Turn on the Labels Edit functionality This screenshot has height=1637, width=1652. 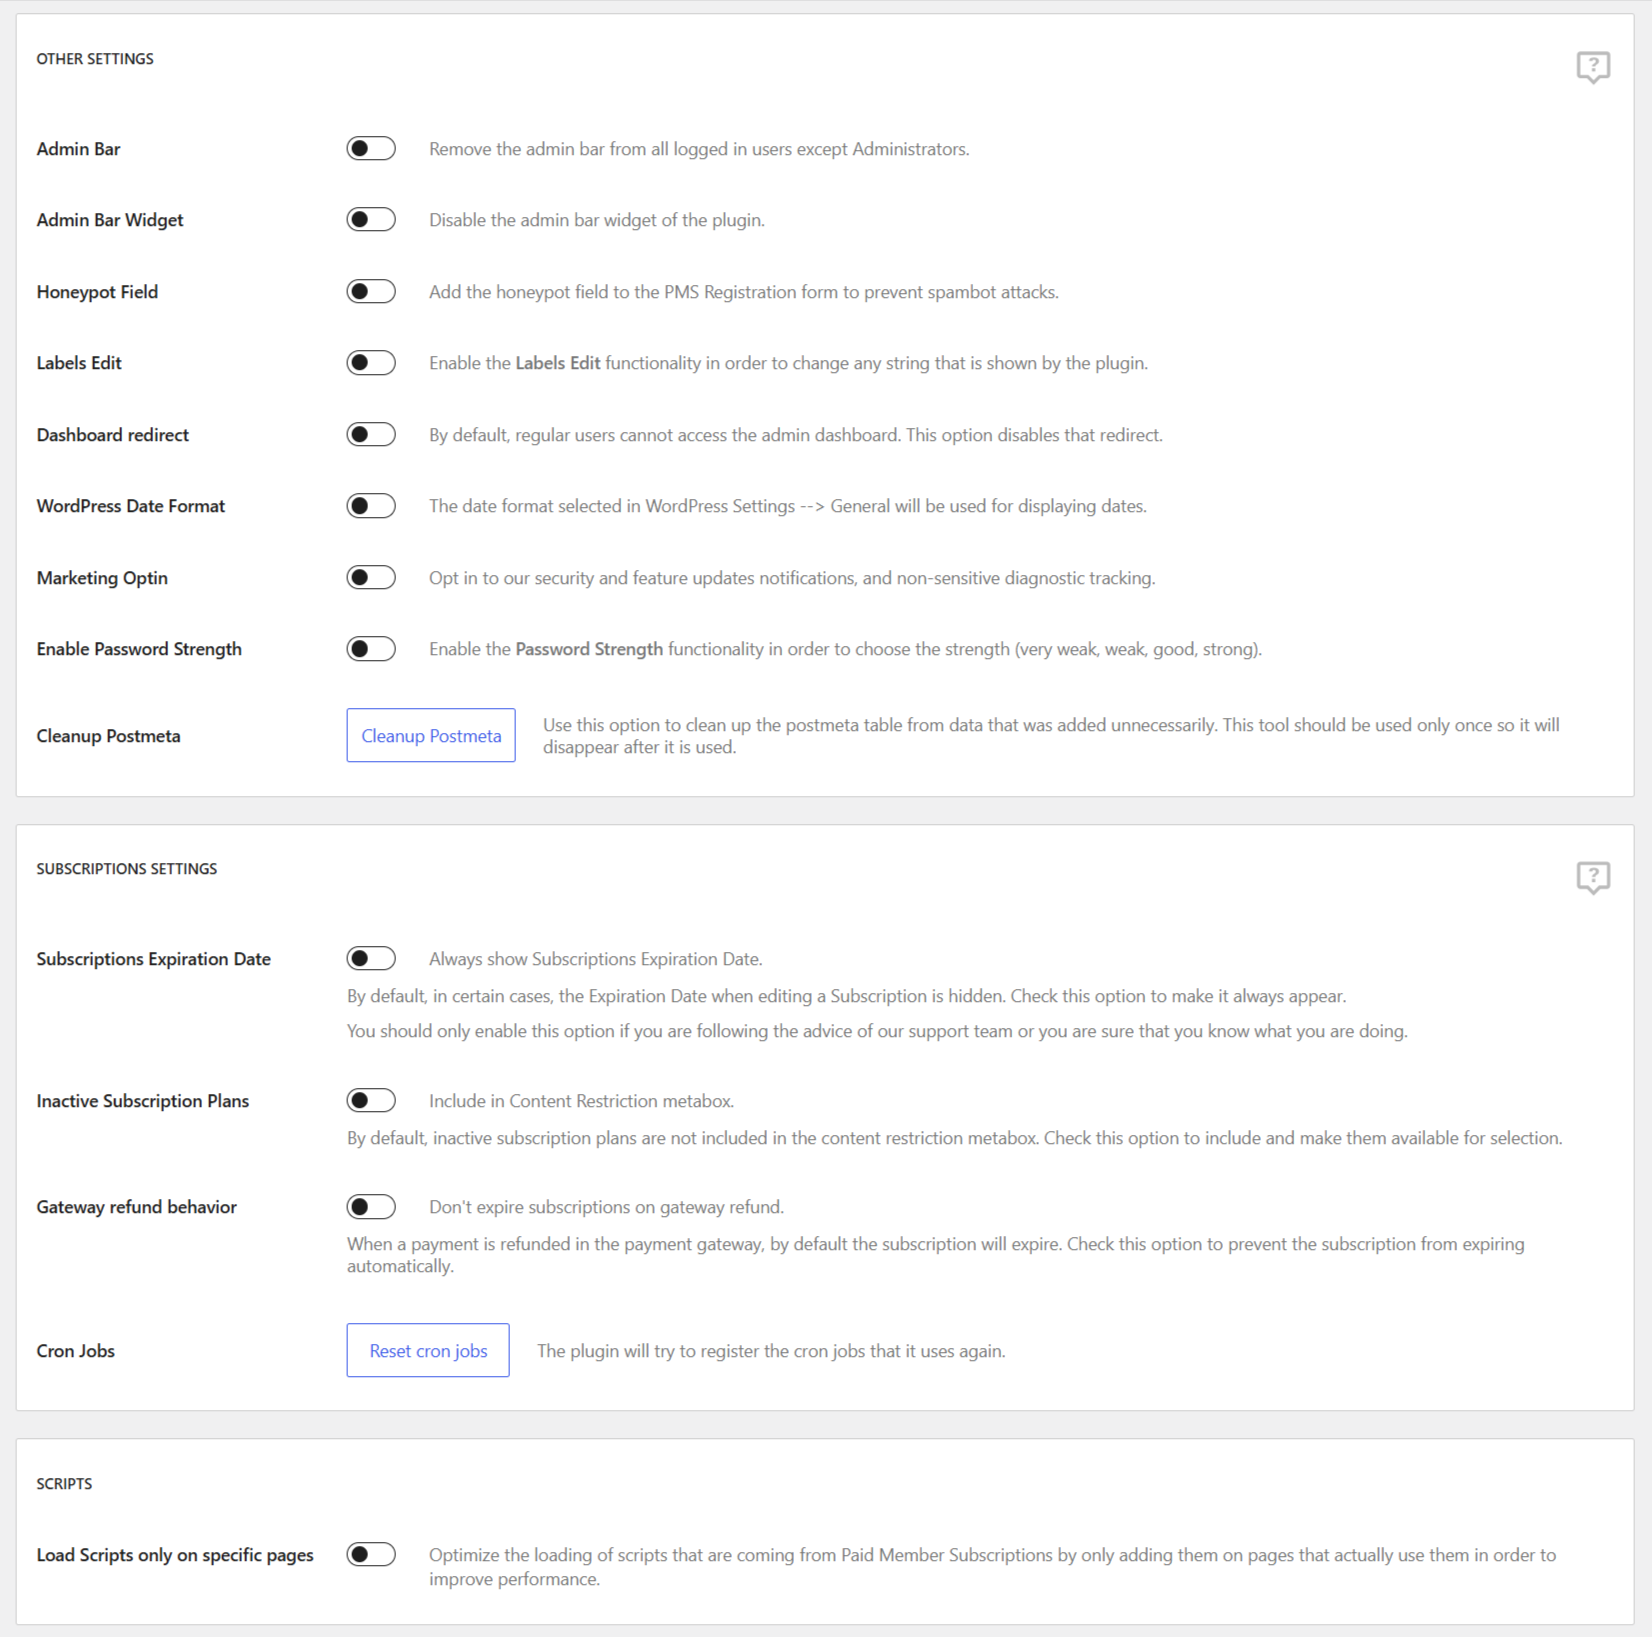[x=370, y=362]
